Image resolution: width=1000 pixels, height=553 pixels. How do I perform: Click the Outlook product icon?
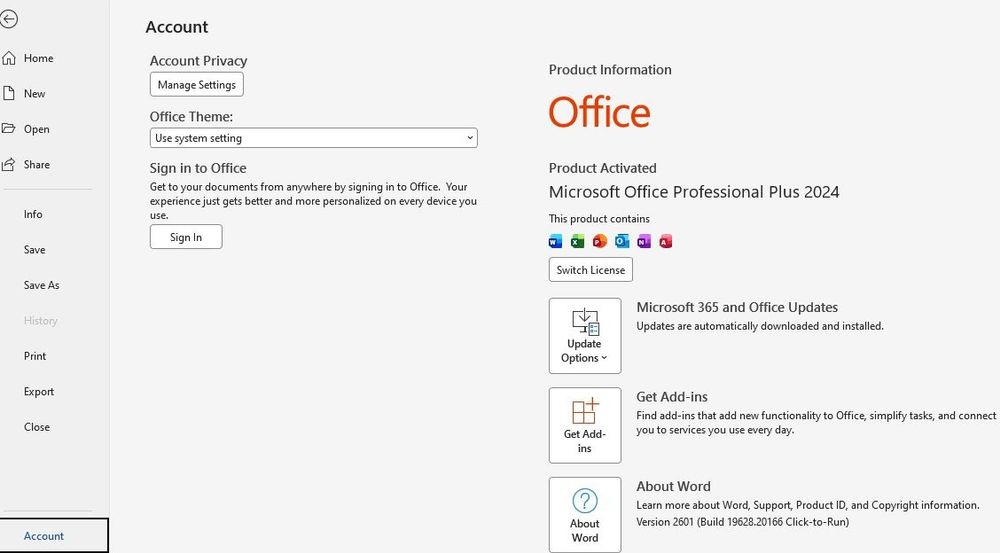622,241
